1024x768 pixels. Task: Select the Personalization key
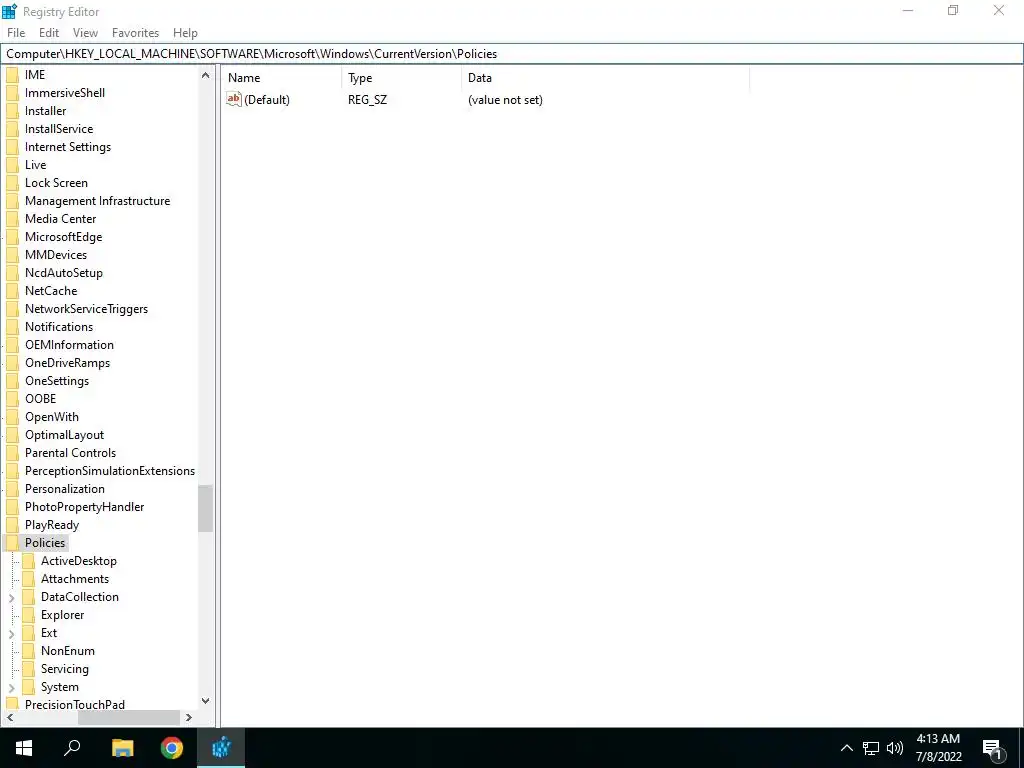click(65, 488)
